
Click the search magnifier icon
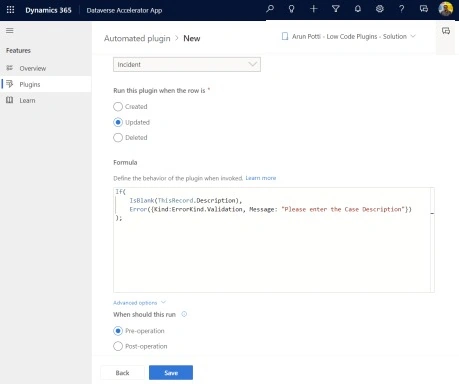(x=270, y=9)
